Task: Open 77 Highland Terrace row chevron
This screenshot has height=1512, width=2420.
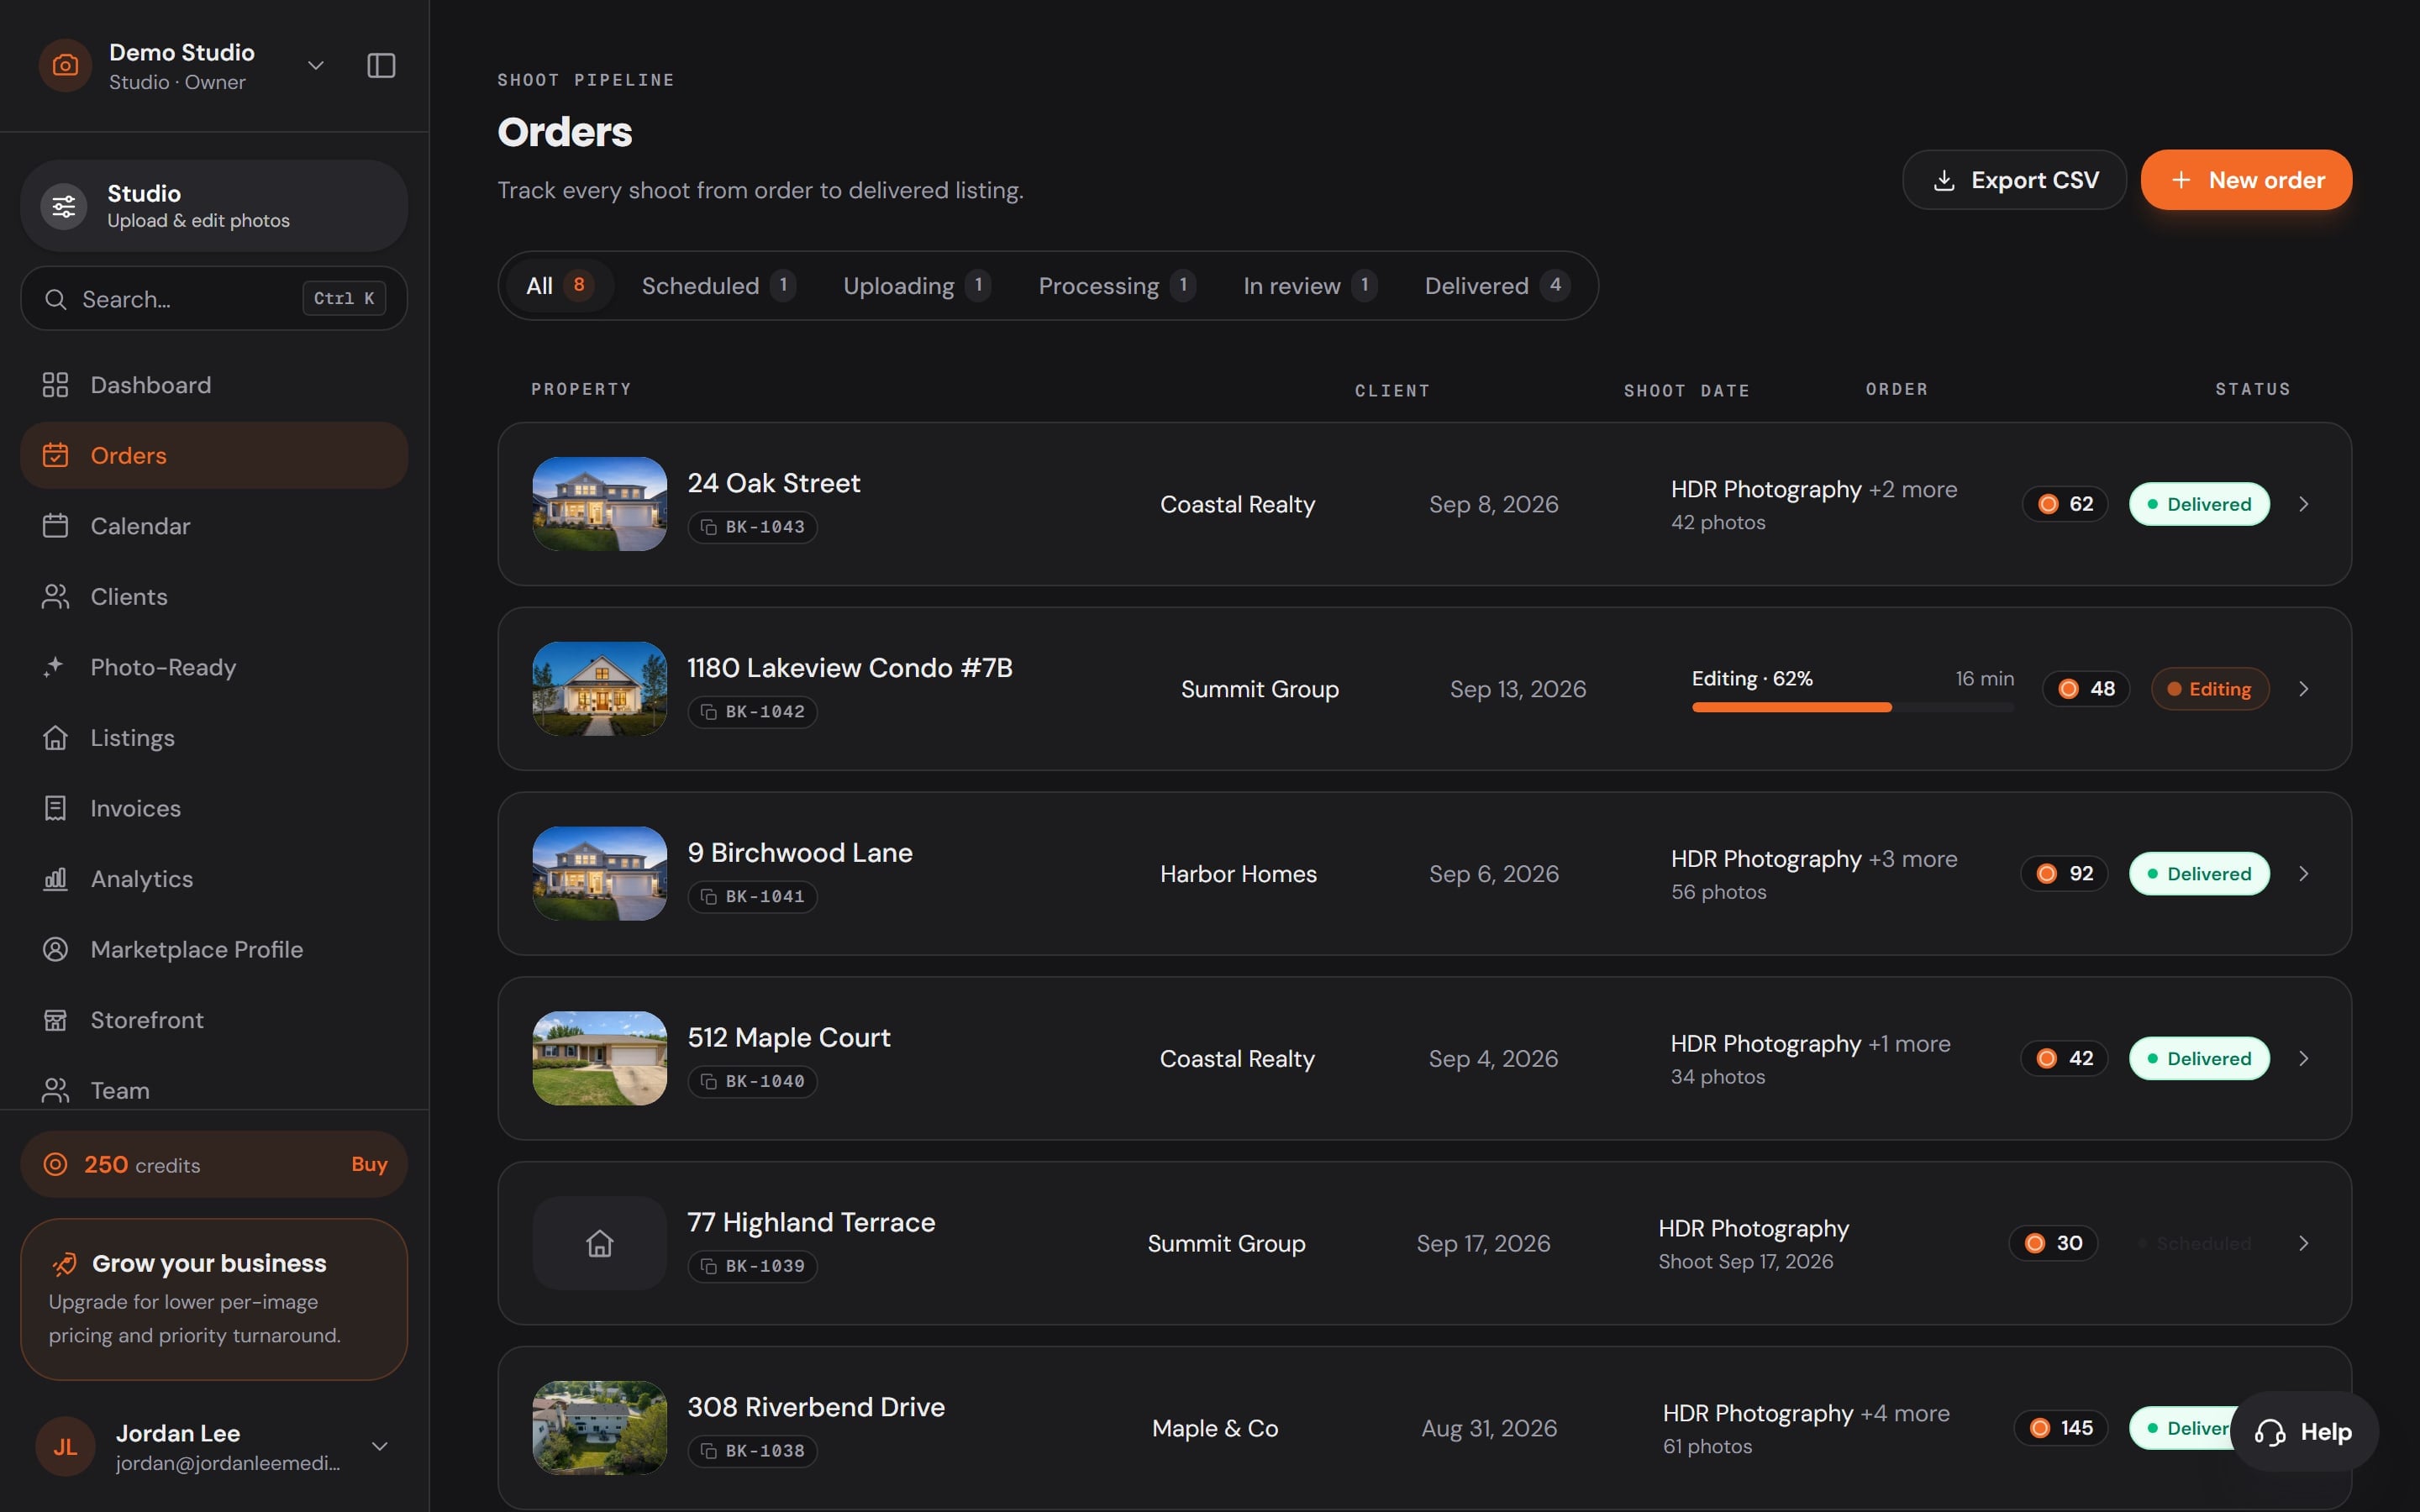Action: coord(2304,1243)
